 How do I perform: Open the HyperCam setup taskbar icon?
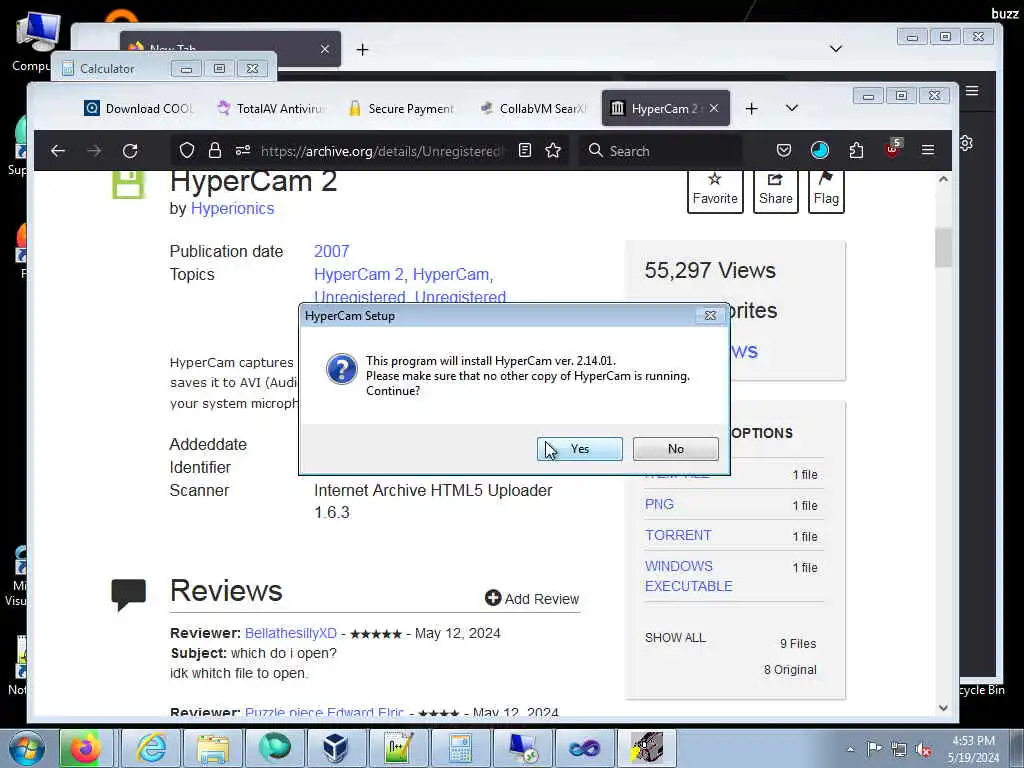(647, 748)
